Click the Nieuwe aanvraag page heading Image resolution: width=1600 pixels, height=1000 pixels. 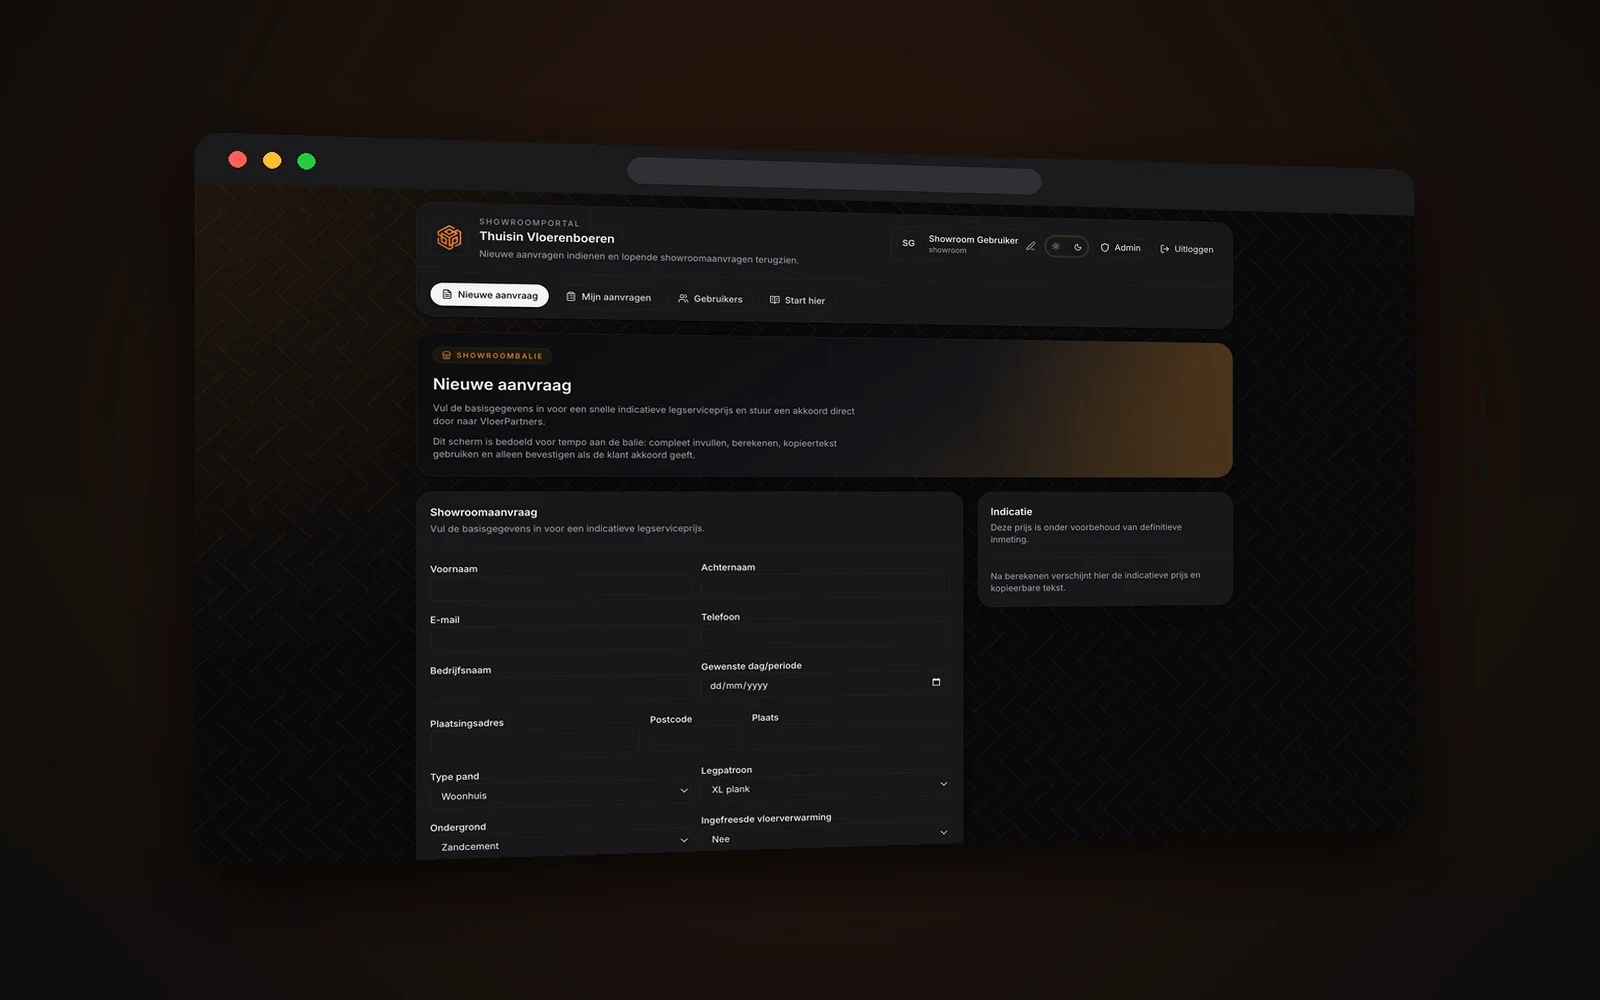(502, 385)
